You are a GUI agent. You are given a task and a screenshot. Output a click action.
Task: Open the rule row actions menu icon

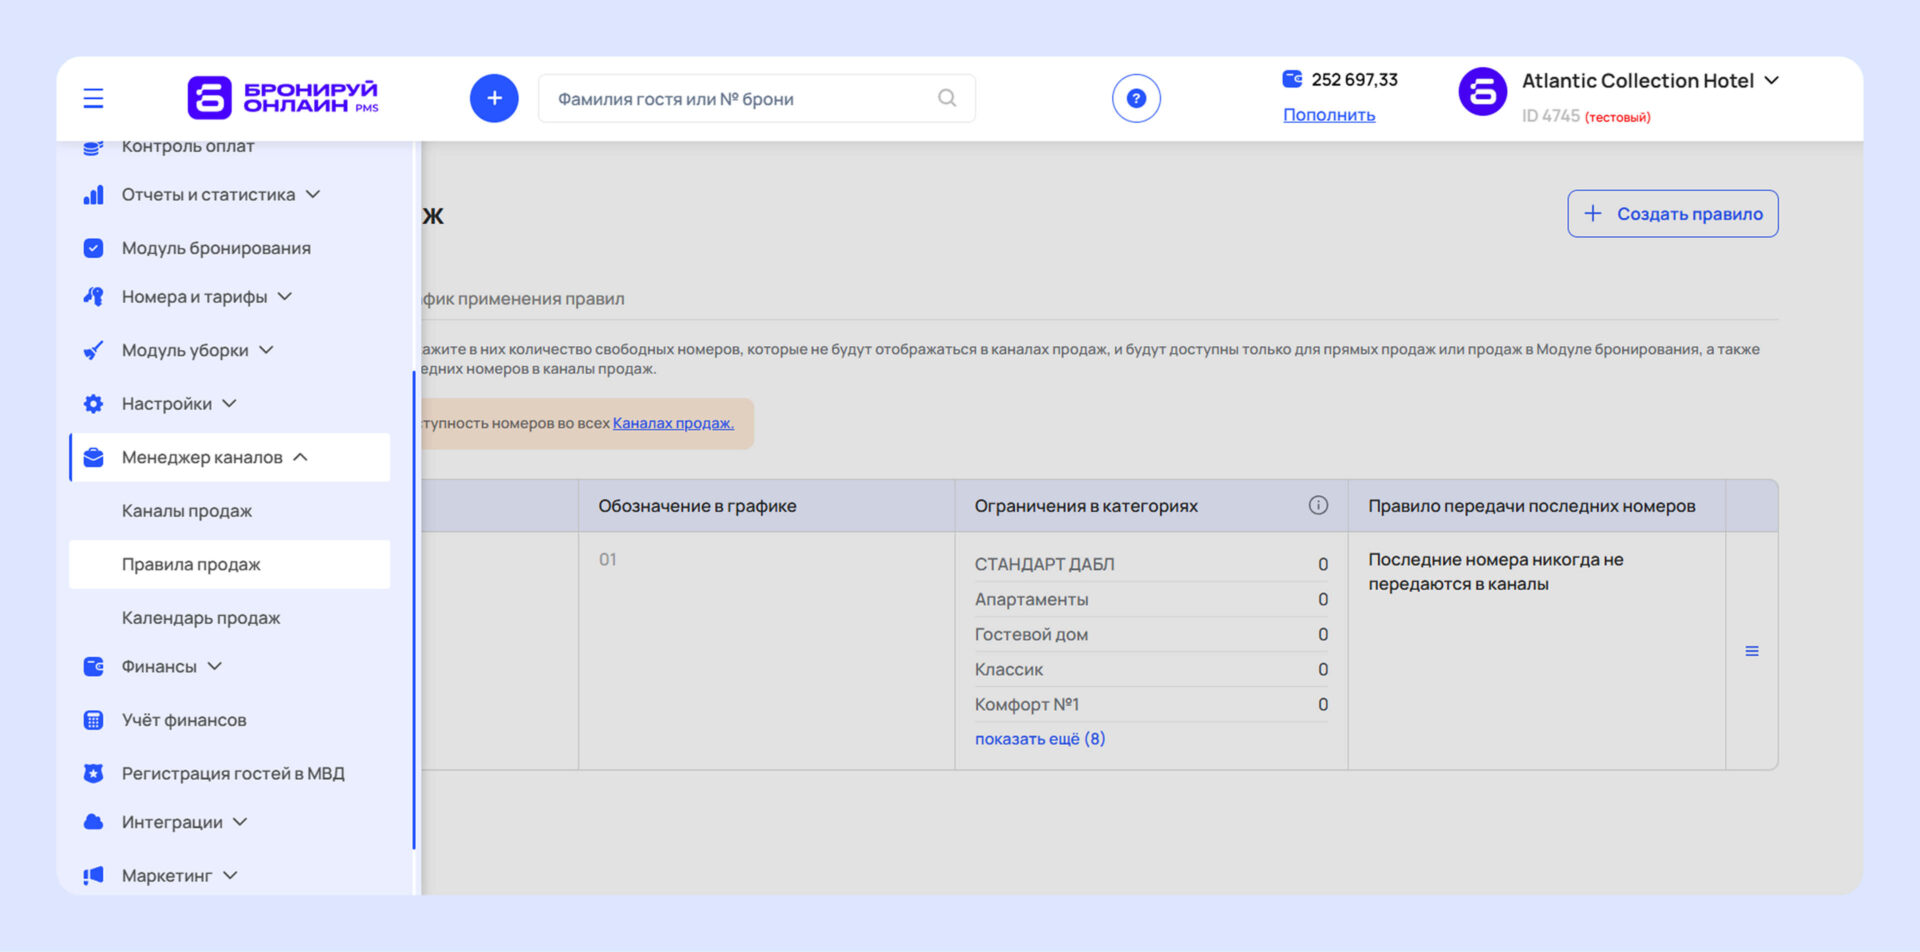tap(1751, 651)
